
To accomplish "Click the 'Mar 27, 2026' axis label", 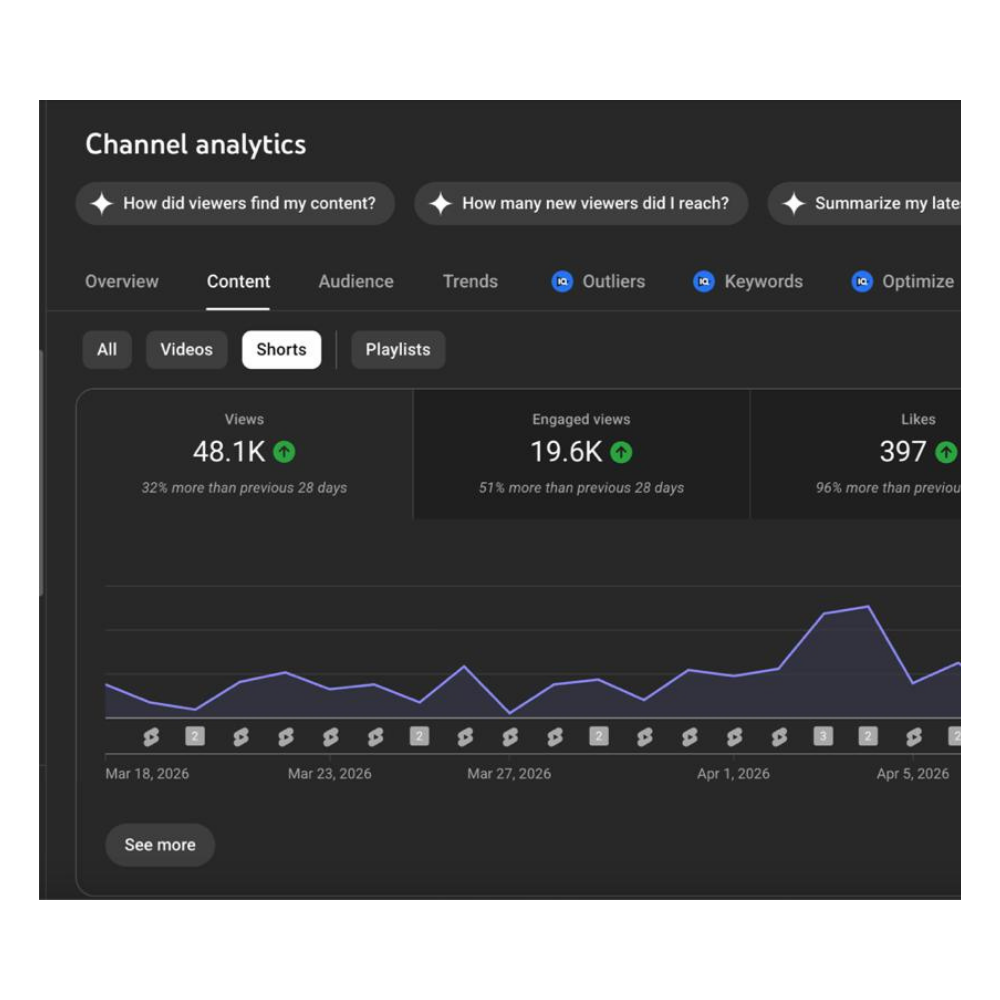I will point(509,774).
